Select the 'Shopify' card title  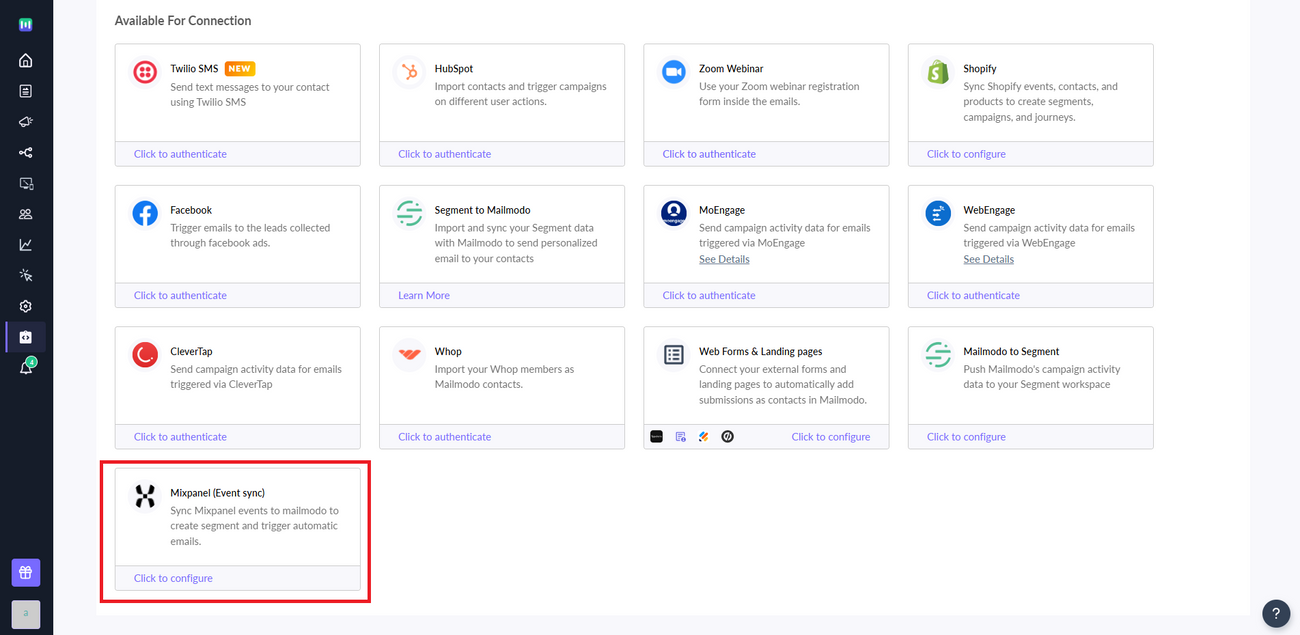point(980,69)
